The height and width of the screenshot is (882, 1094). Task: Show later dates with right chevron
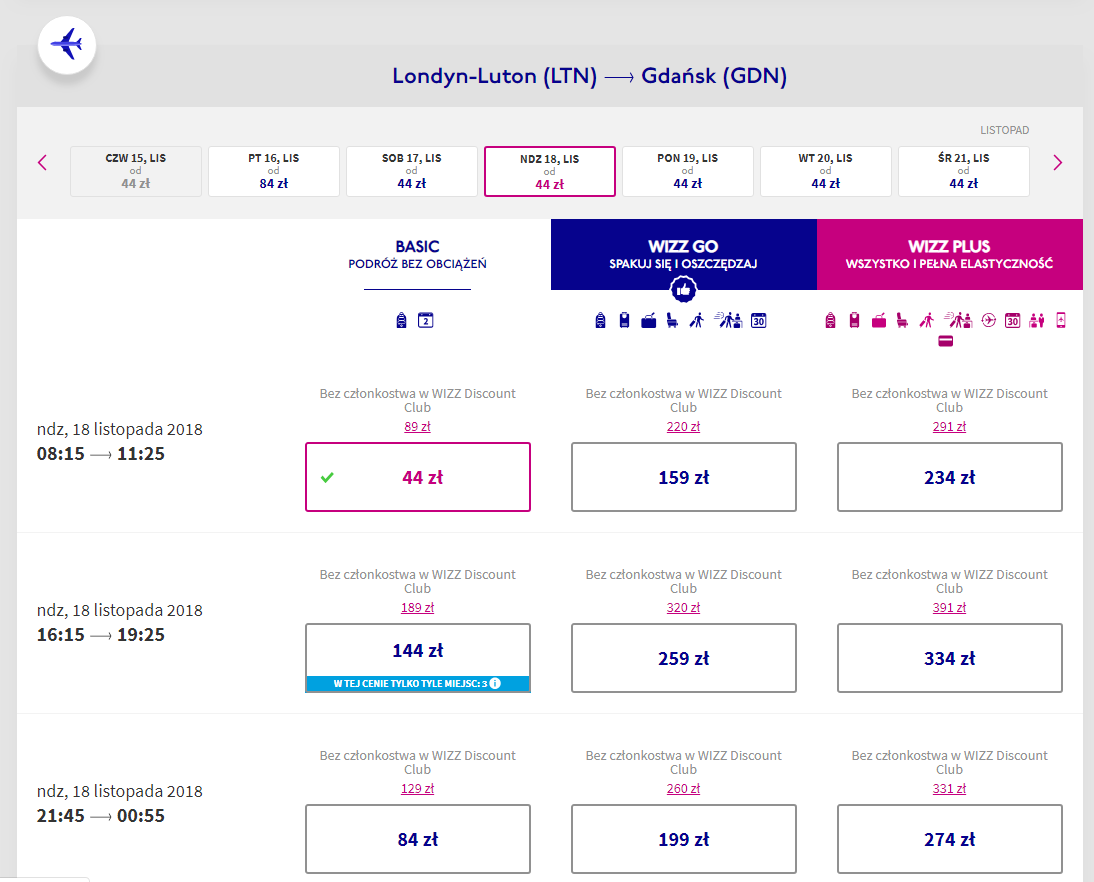tap(1058, 163)
